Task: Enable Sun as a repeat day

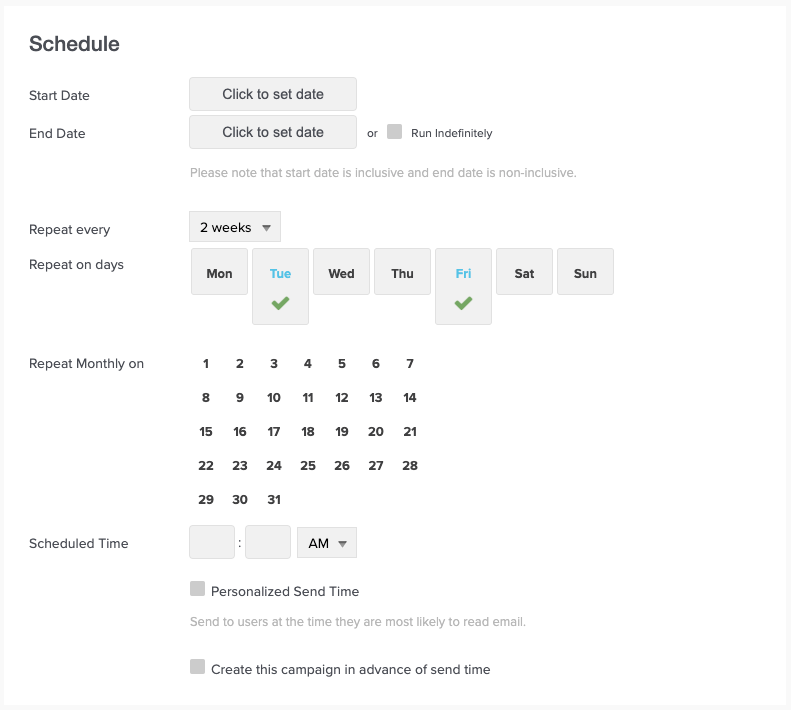Action: tap(585, 273)
